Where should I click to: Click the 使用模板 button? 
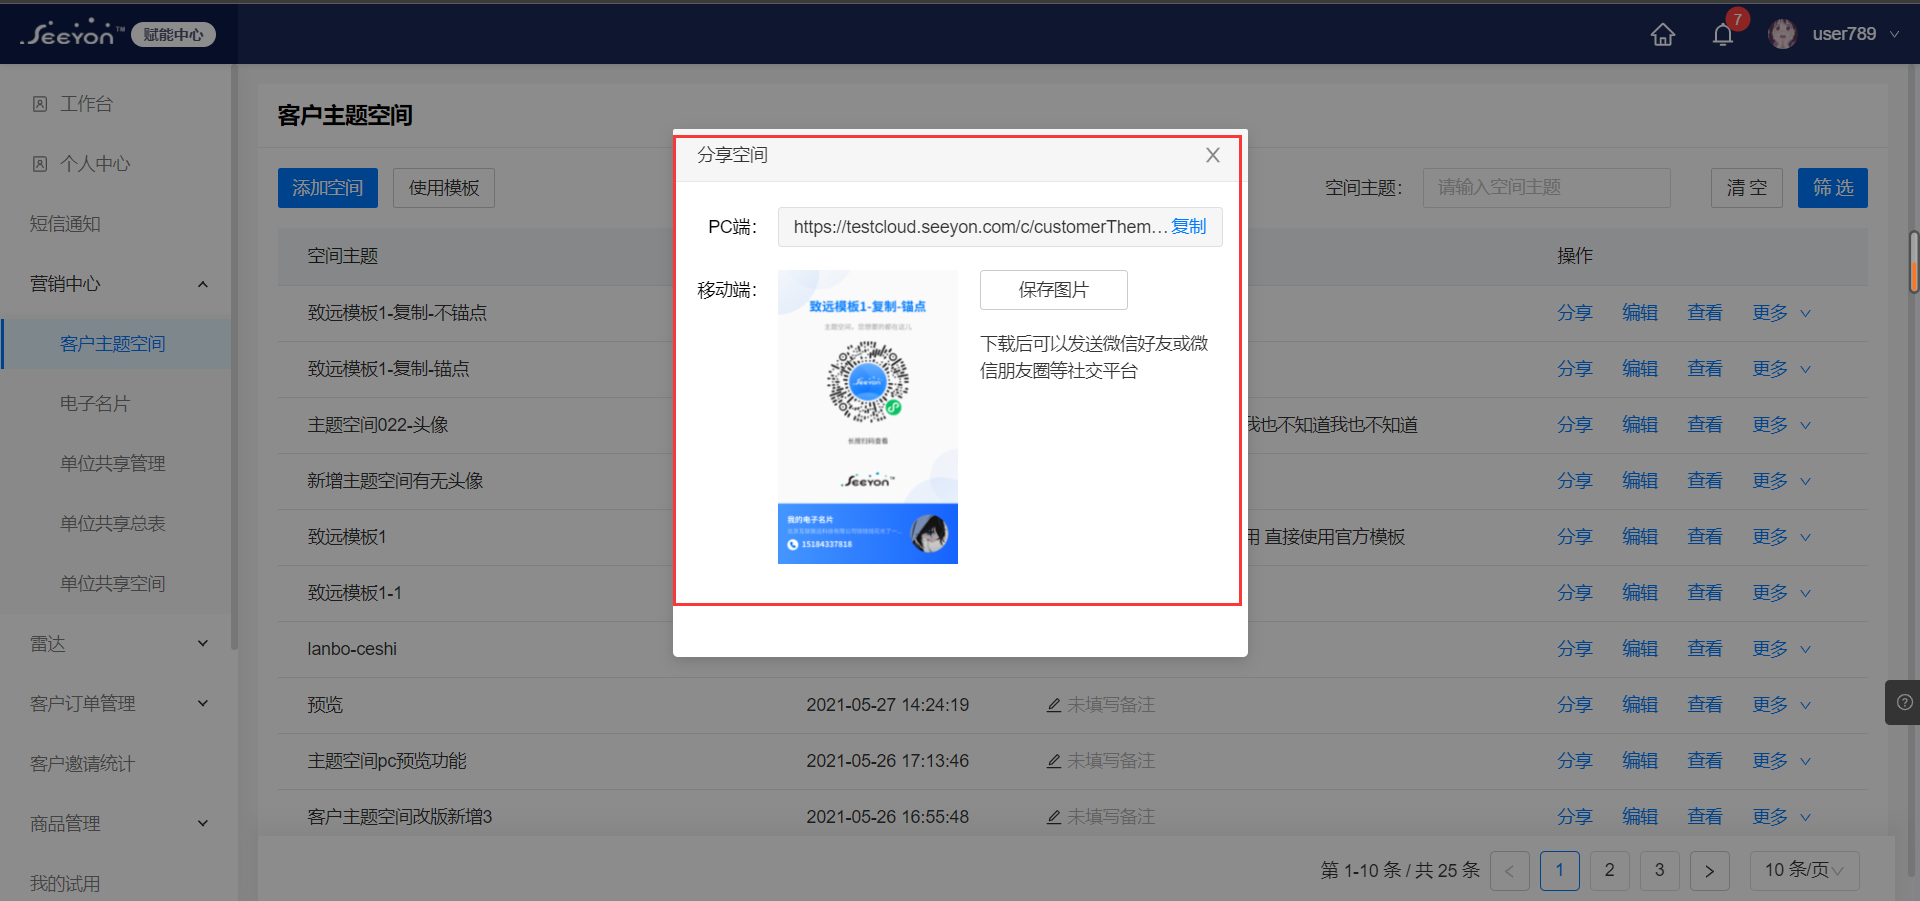(x=444, y=188)
